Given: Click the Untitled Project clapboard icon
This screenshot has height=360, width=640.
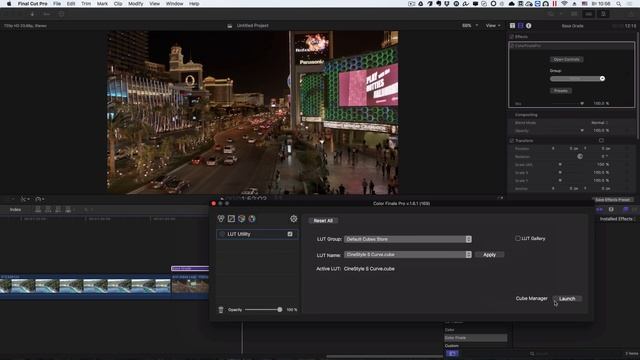Looking at the screenshot, I should [x=230, y=26].
